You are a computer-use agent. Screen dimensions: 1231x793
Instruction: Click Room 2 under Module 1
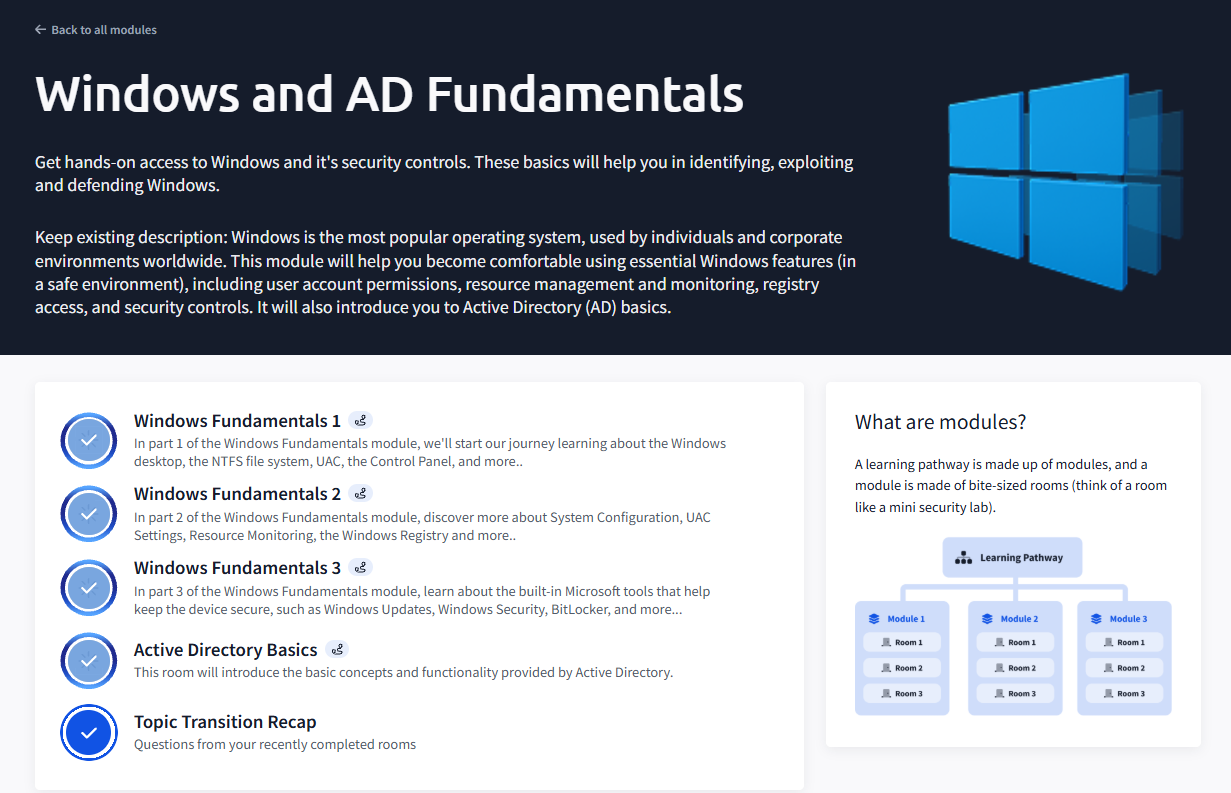tap(902, 668)
